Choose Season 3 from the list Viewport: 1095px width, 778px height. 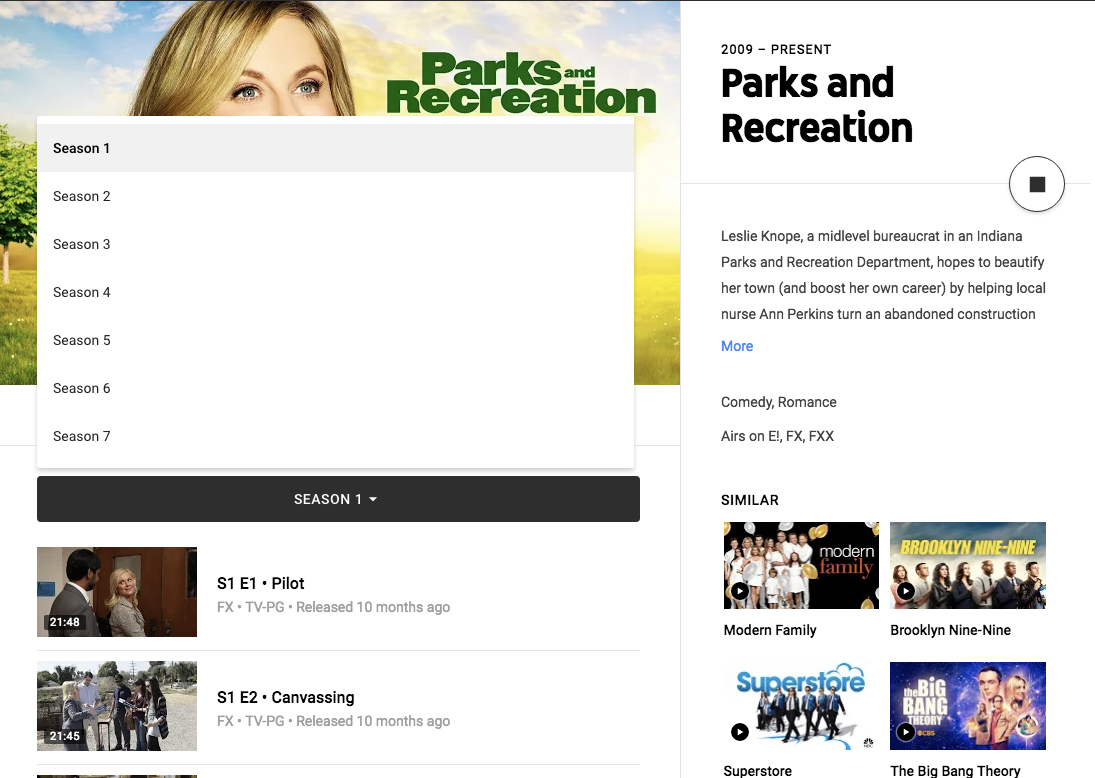coord(335,244)
